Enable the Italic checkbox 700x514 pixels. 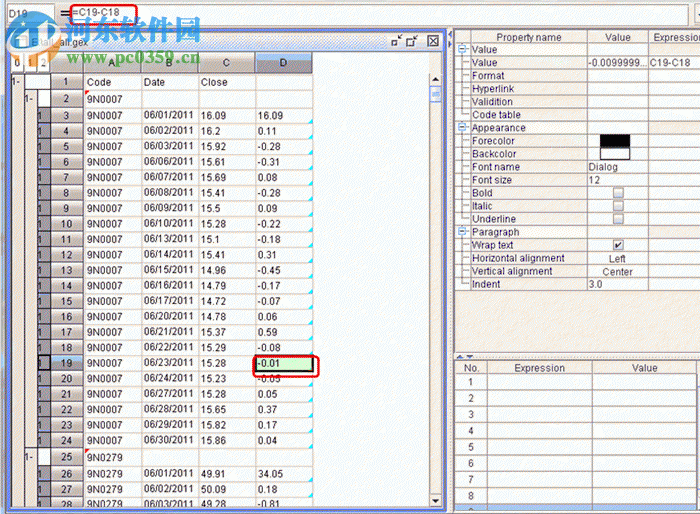618,206
